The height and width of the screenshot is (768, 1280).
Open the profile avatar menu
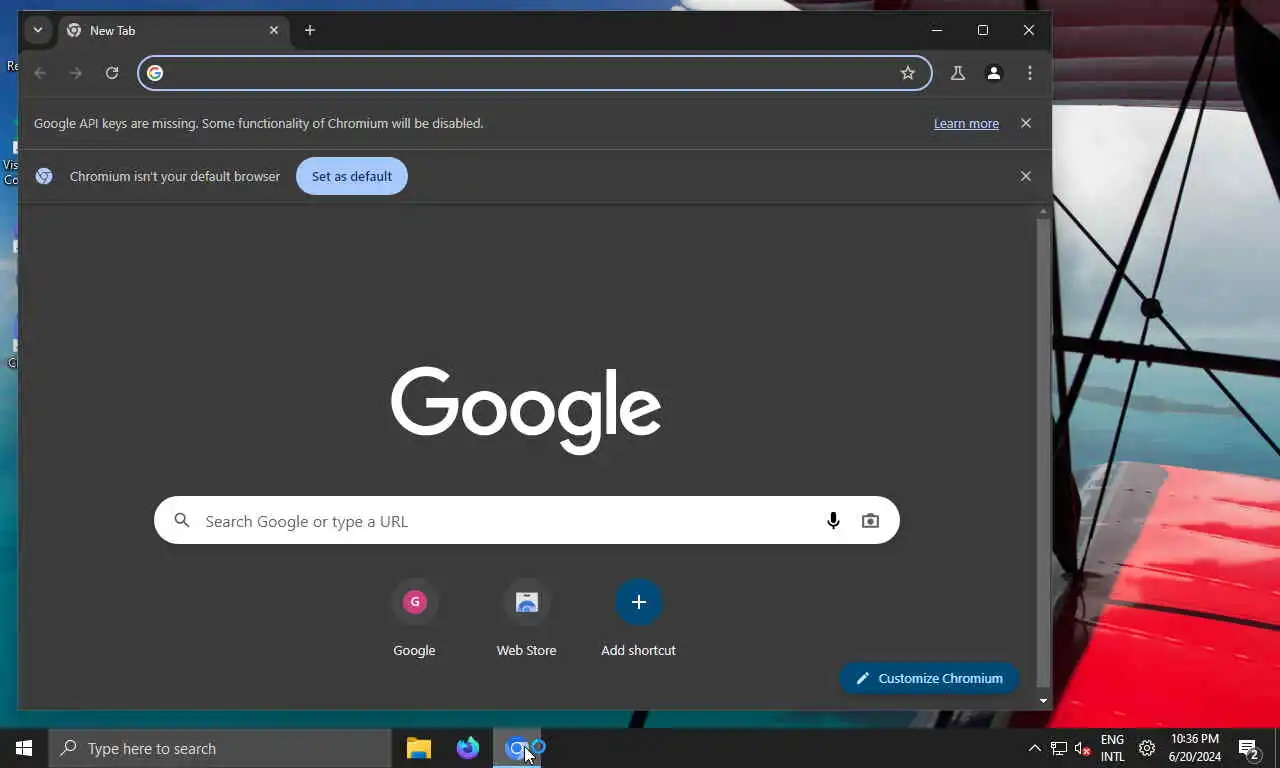tap(994, 73)
